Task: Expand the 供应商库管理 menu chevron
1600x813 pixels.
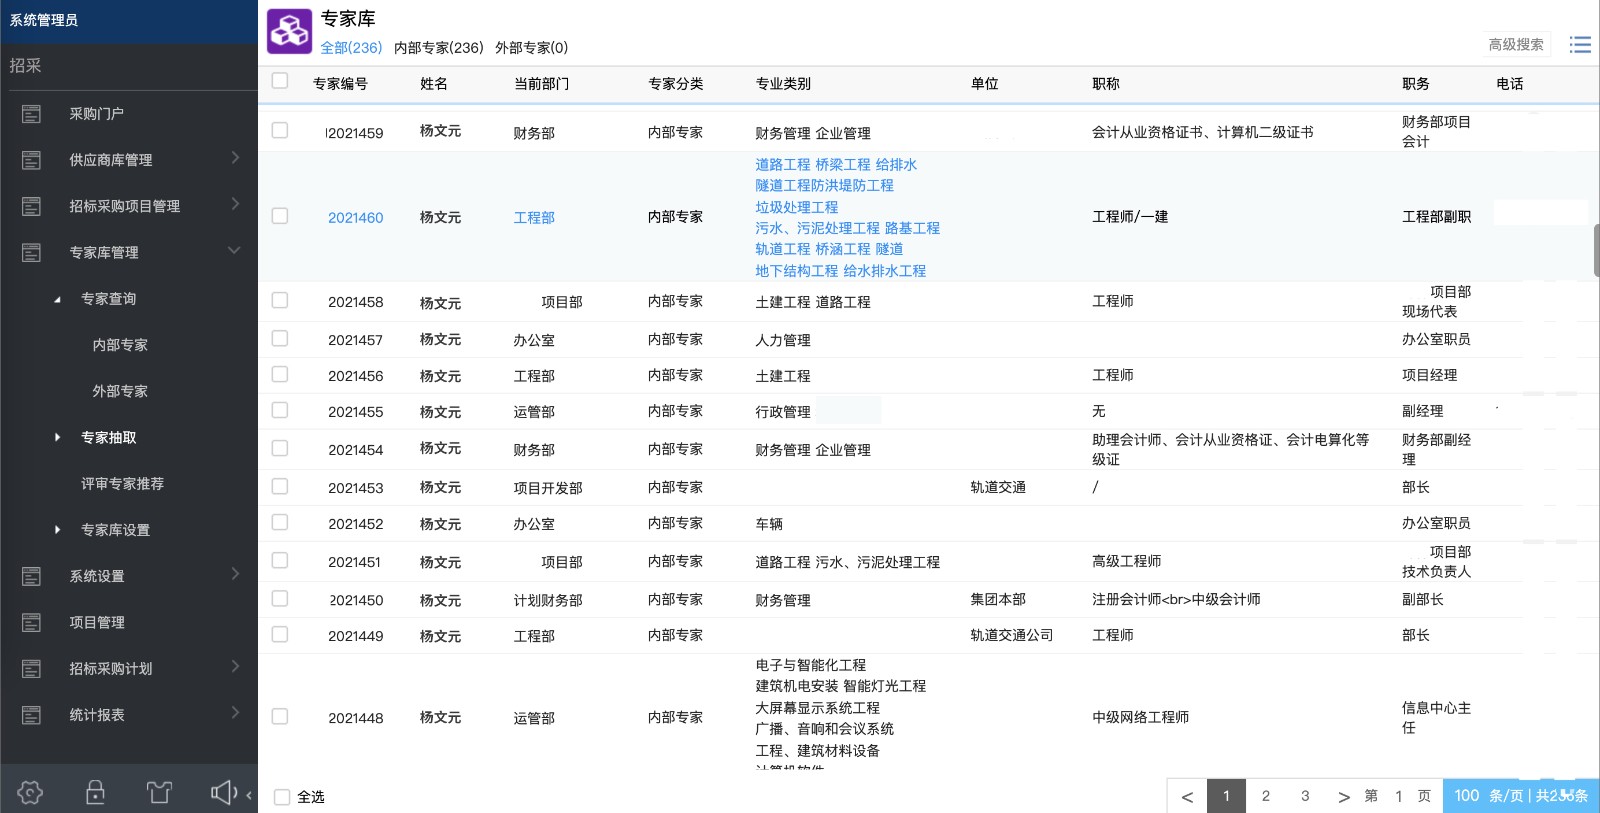Action: pyautogui.click(x=235, y=157)
